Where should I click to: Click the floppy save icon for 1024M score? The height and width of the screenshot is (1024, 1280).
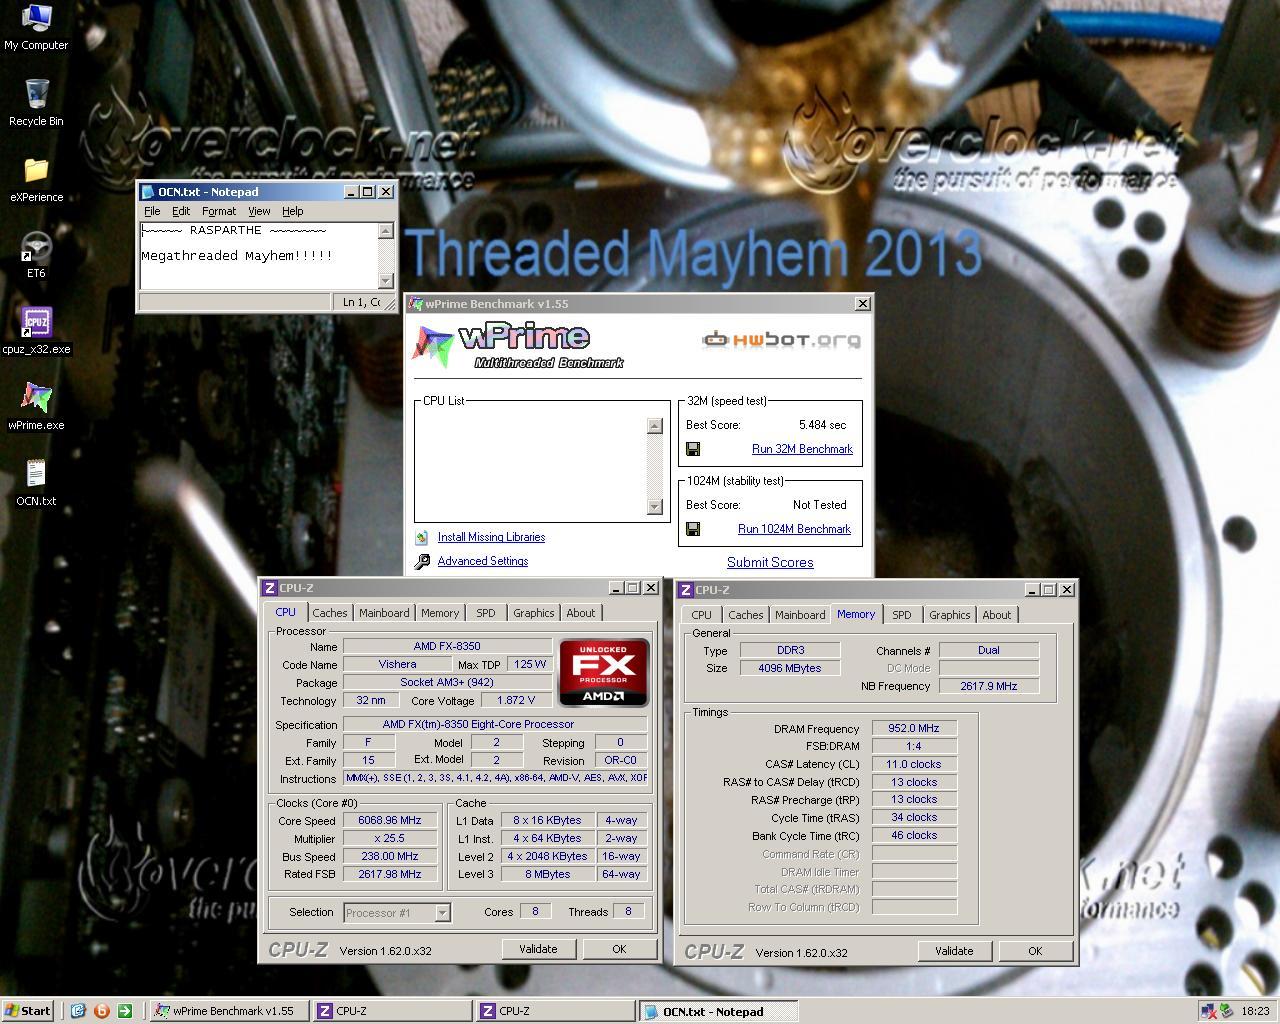point(693,529)
